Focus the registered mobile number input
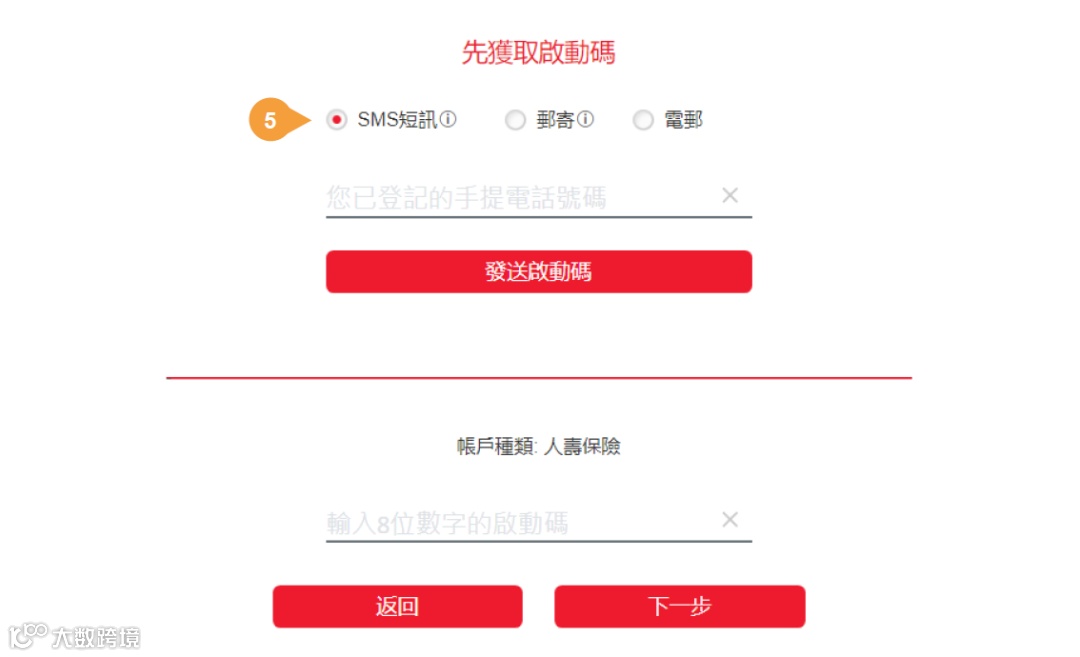Screen dimensions: 1080x657 (521, 198)
